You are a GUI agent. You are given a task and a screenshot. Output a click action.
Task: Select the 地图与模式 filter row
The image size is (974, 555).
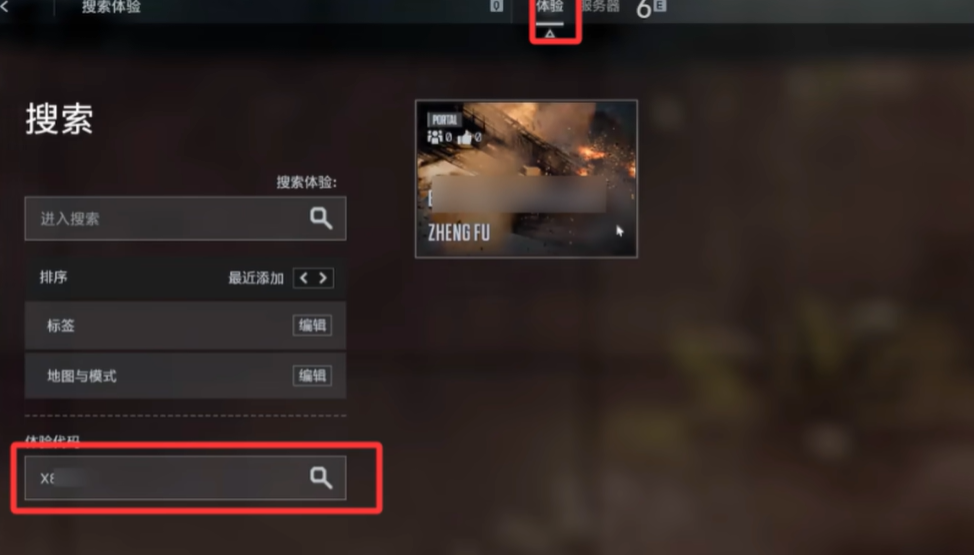point(185,375)
